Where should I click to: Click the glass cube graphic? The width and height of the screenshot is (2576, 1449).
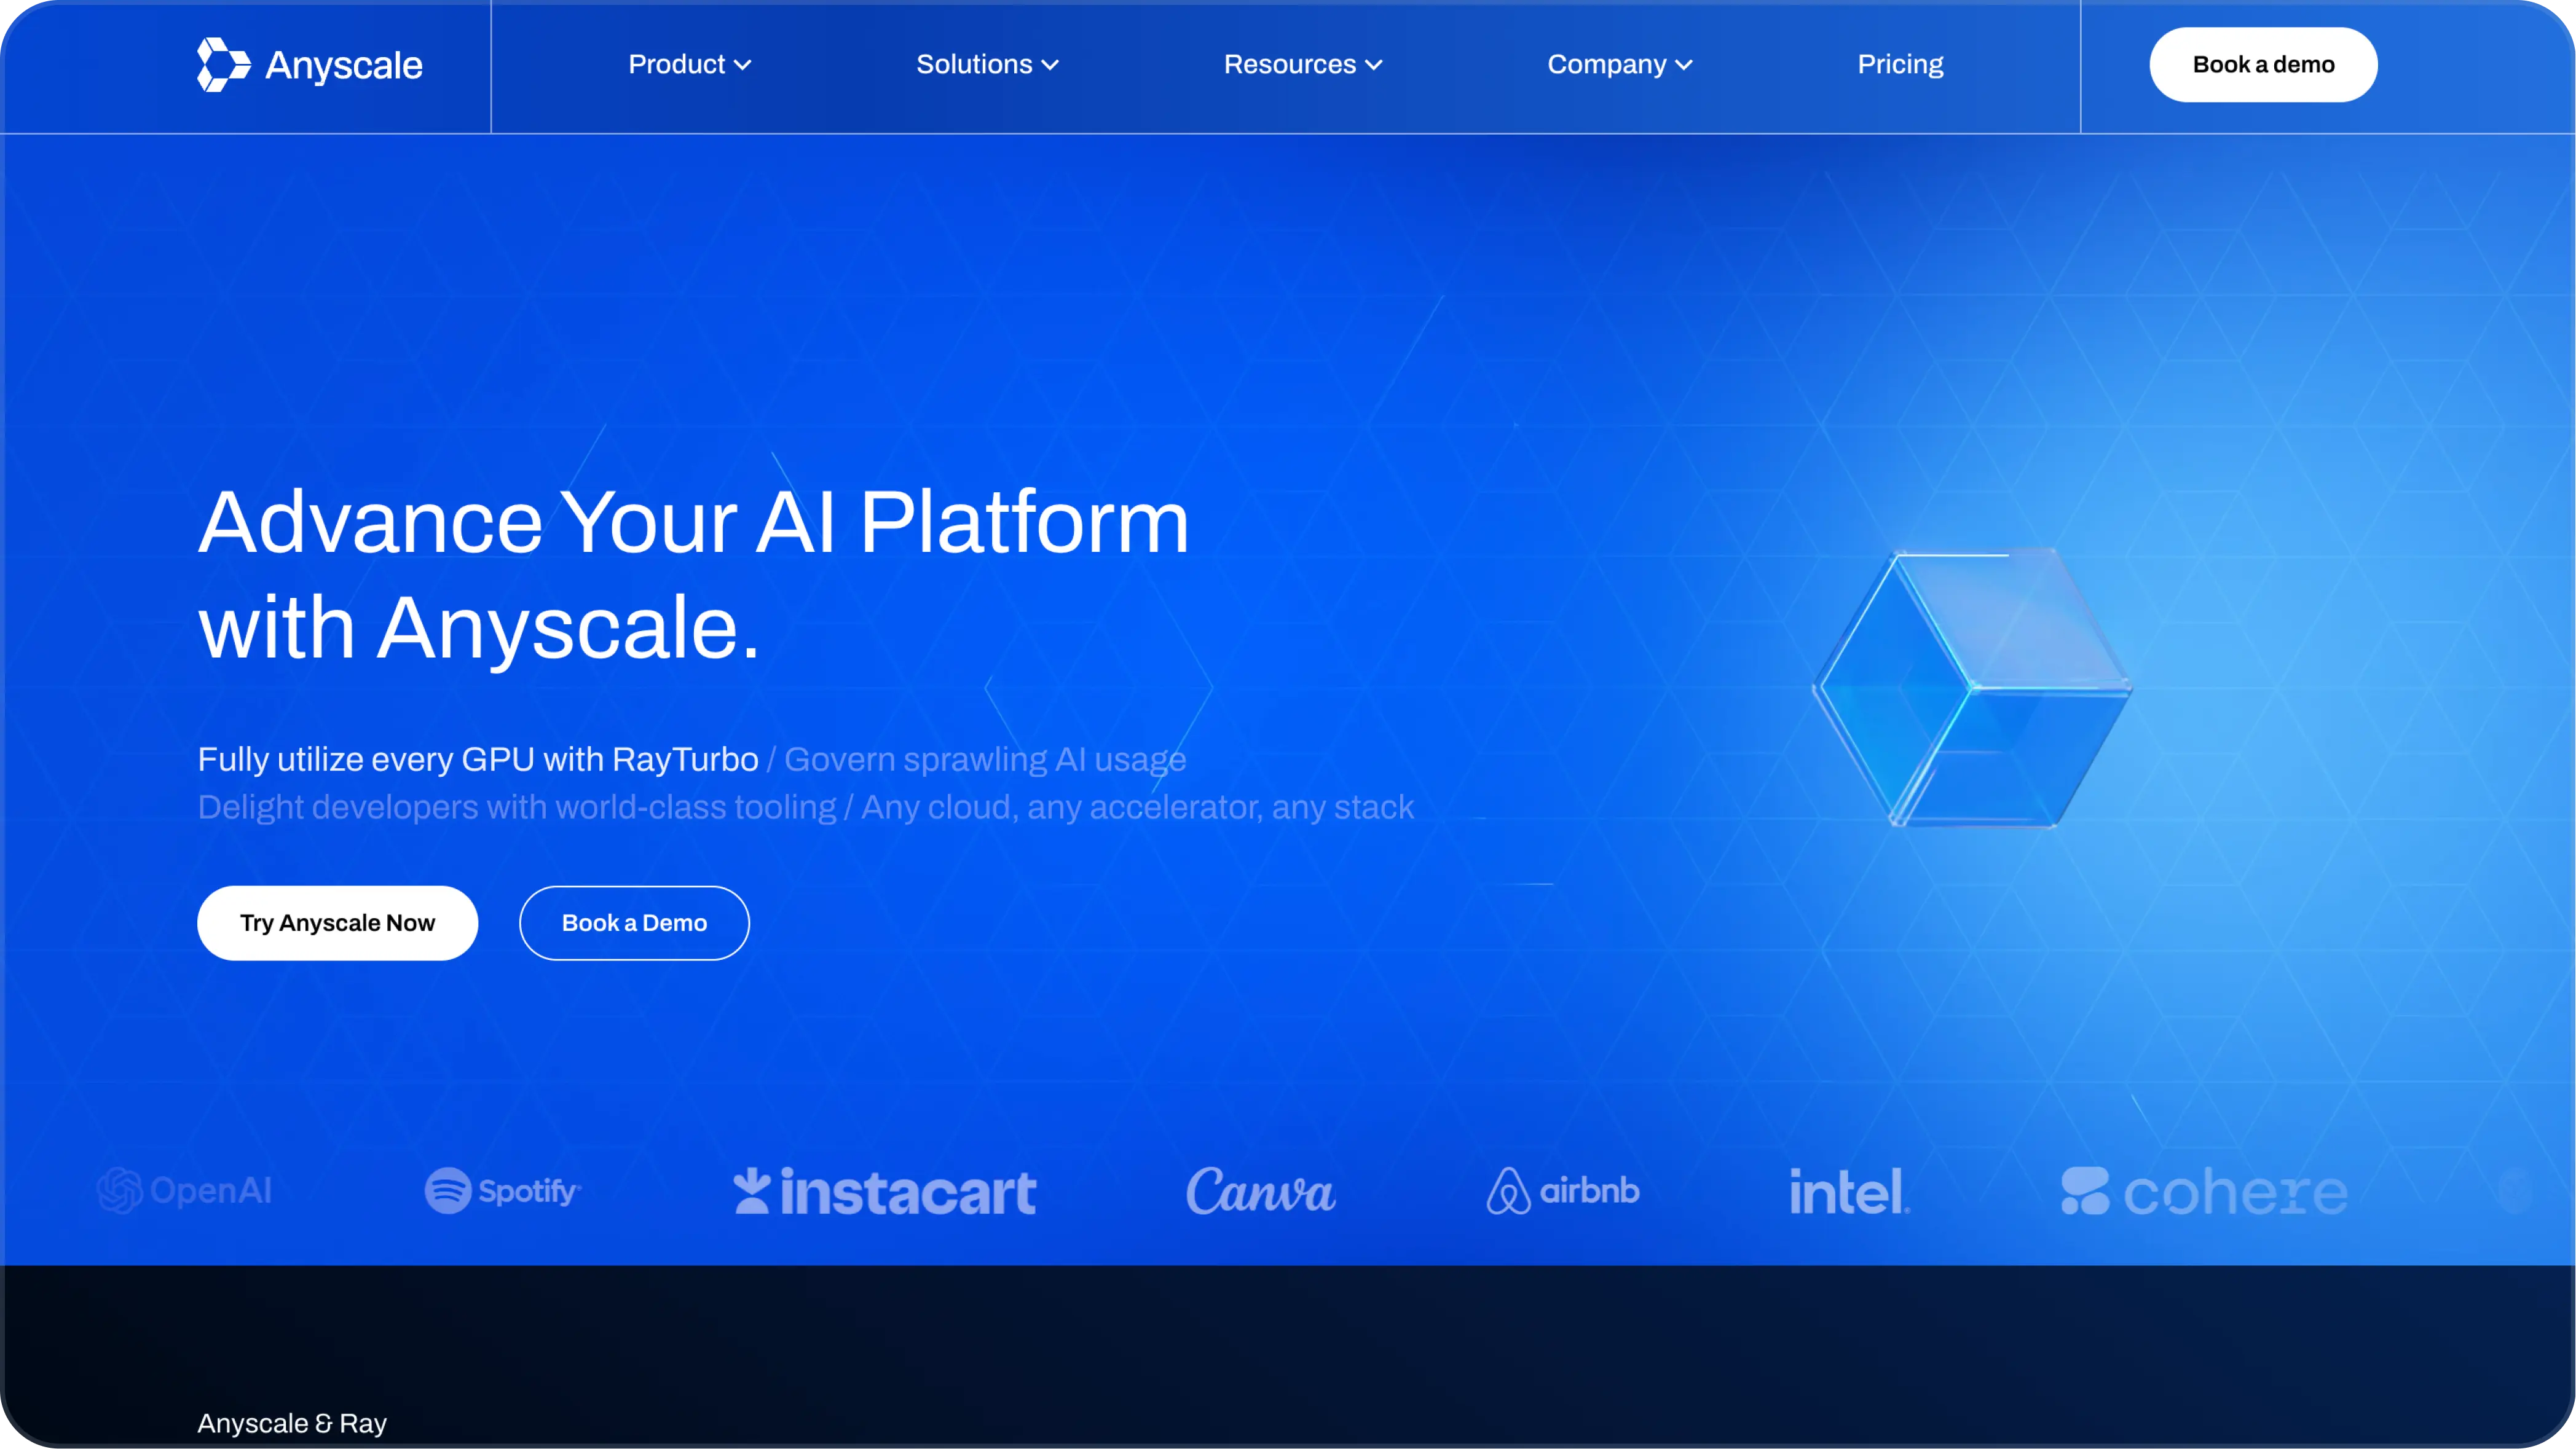pyautogui.click(x=1970, y=688)
